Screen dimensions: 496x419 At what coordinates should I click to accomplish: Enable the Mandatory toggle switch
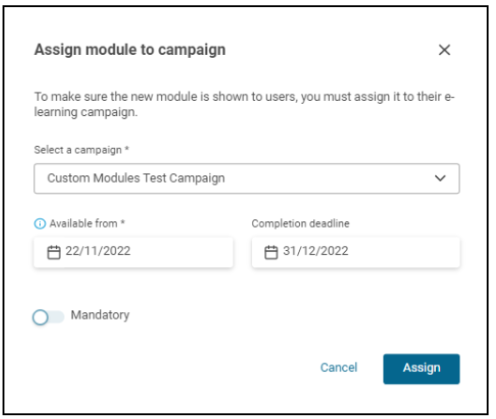point(48,317)
